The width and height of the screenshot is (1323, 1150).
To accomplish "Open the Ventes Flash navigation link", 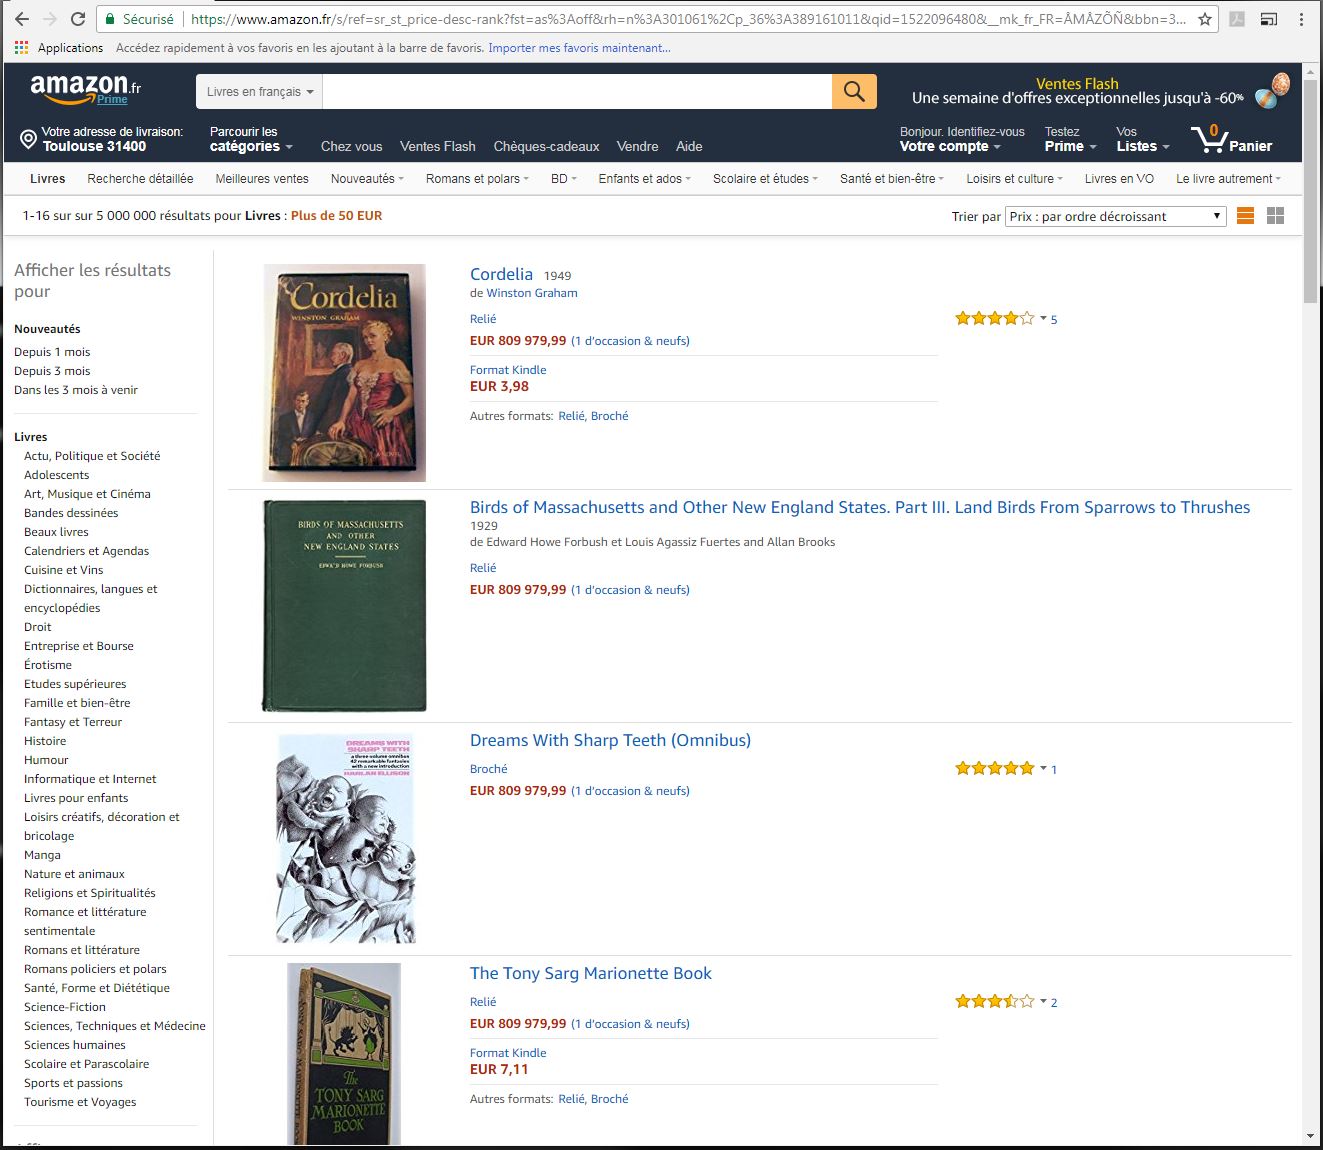I will click(437, 146).
